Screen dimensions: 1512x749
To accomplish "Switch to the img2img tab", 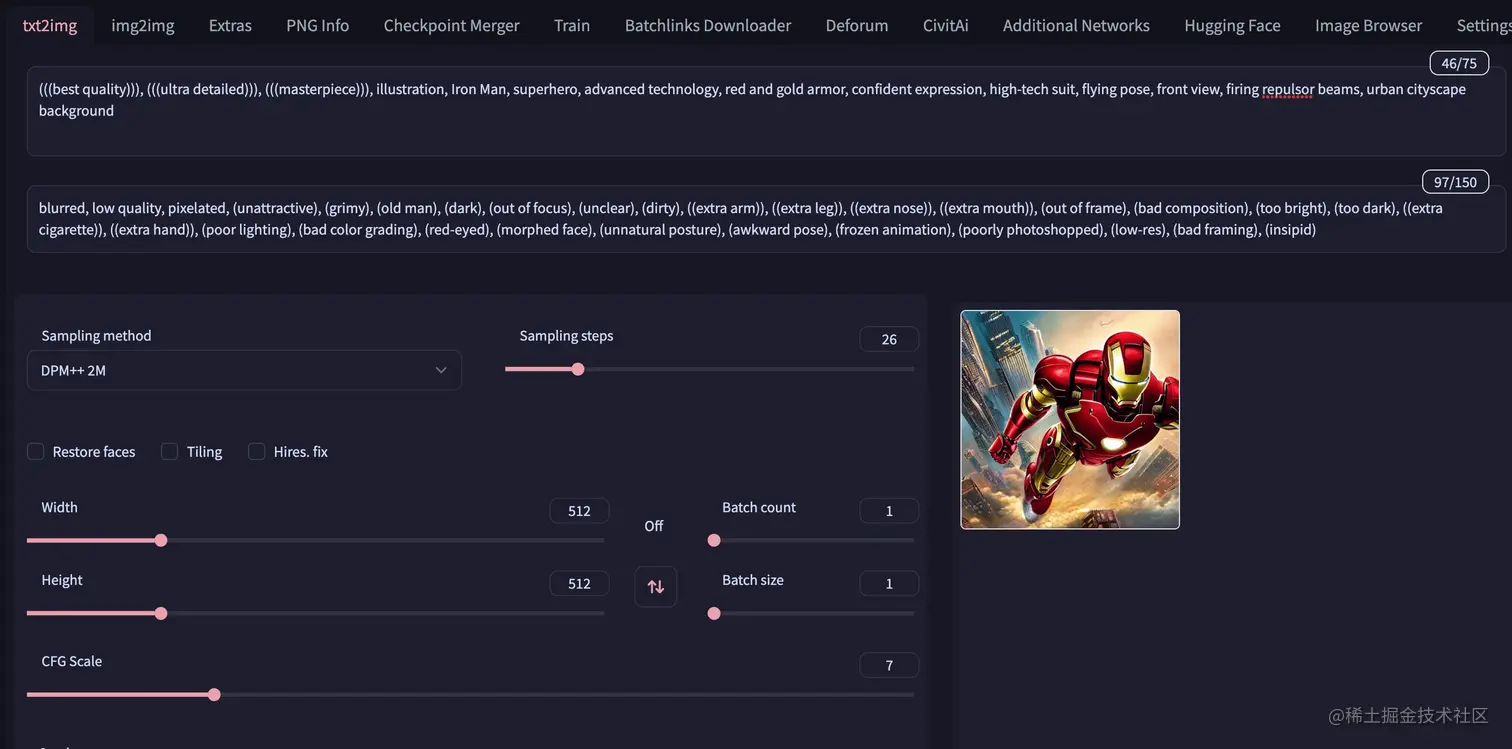I will (143, 25).
